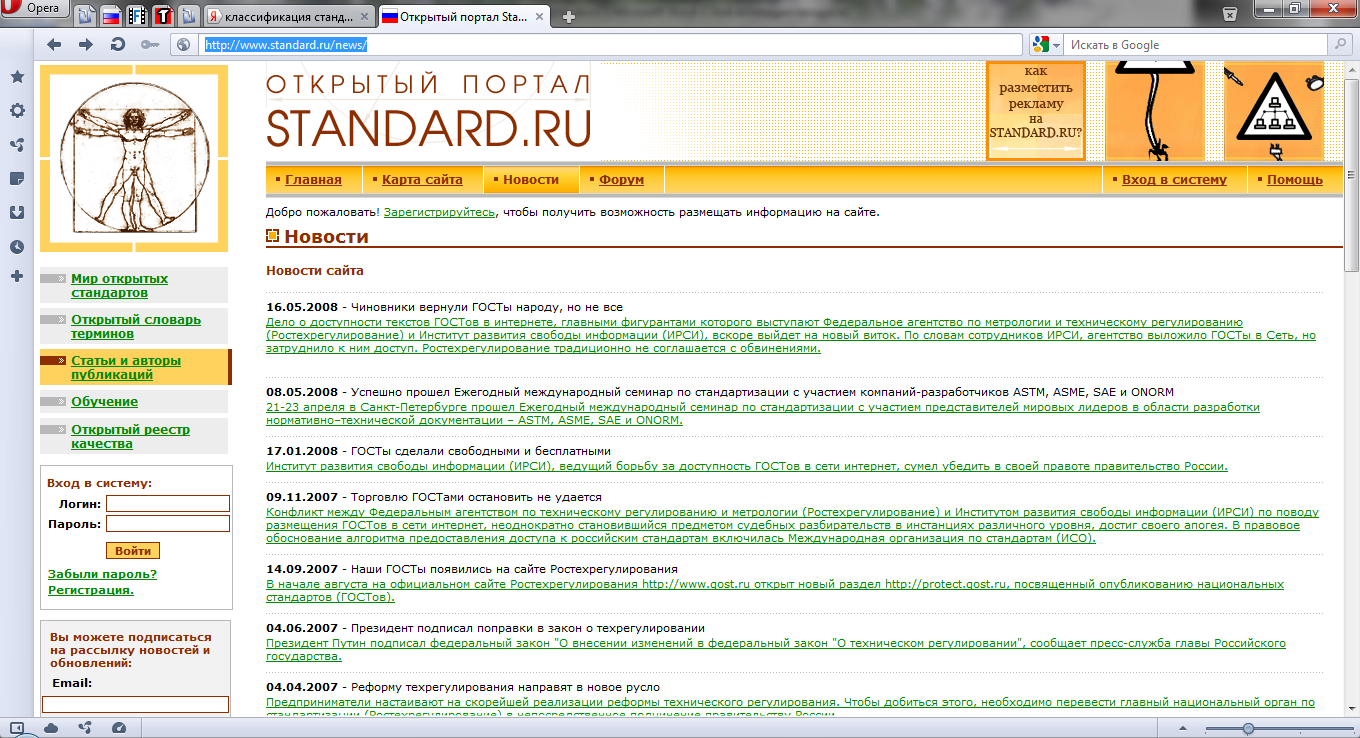The width and height of the screenshot is (1360, 738).
Task: Select the 'Новости' navigation item
Action: click(531, 180)
